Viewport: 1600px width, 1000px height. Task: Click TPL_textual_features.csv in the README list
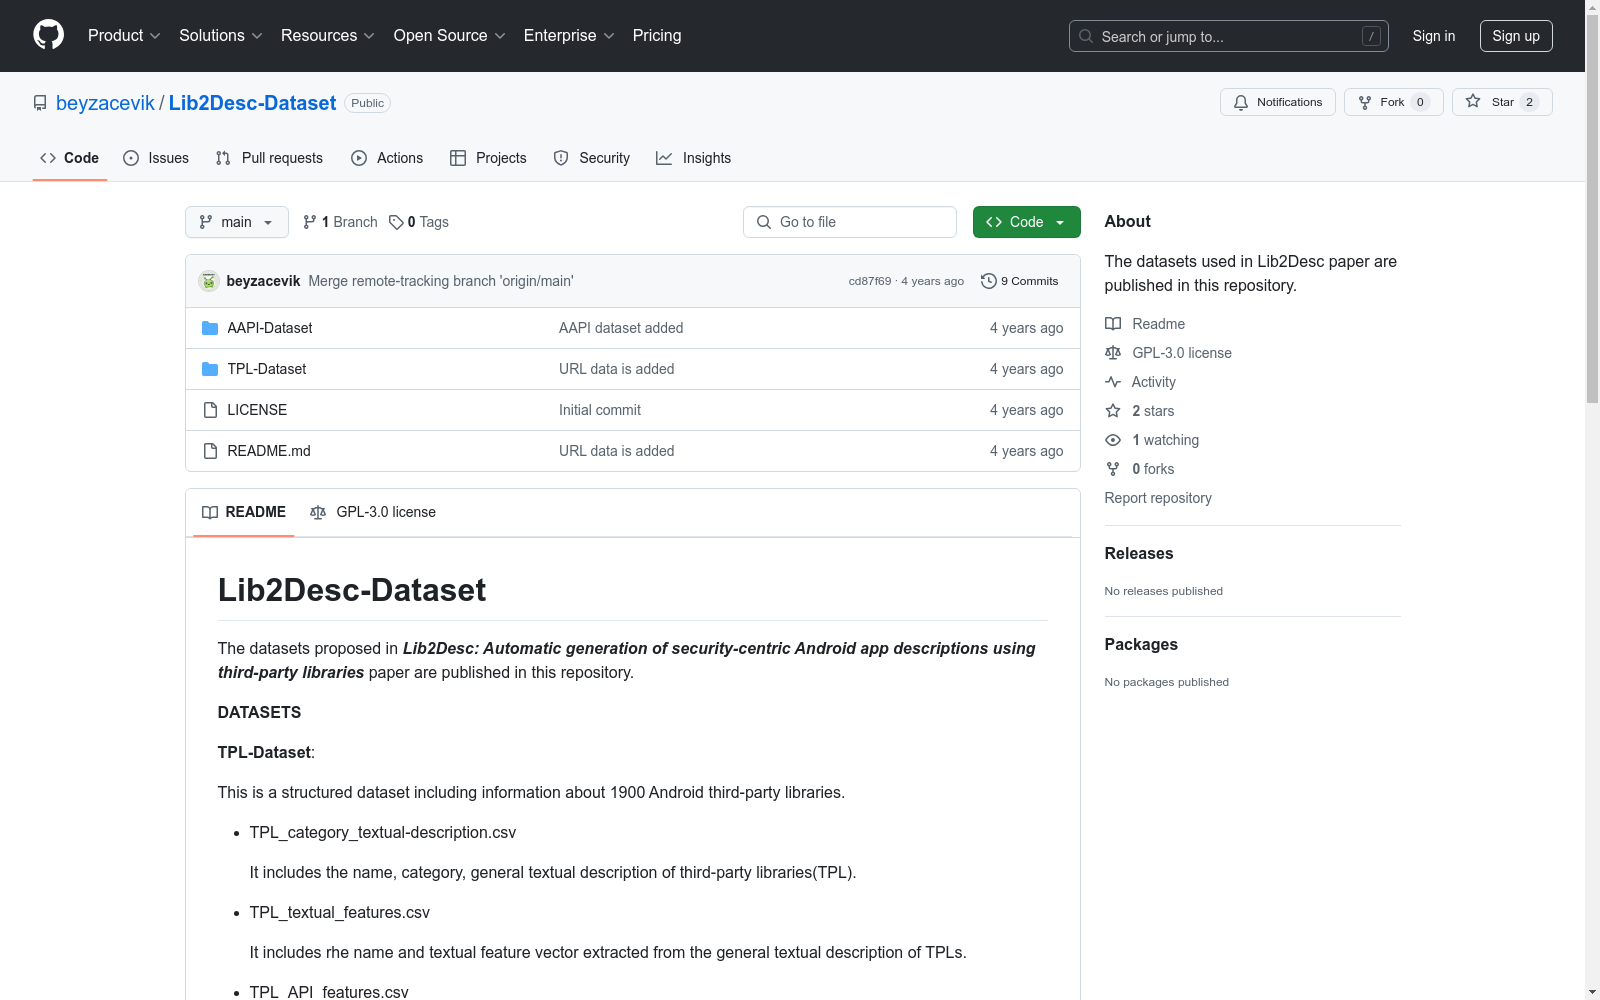[340, 912]
